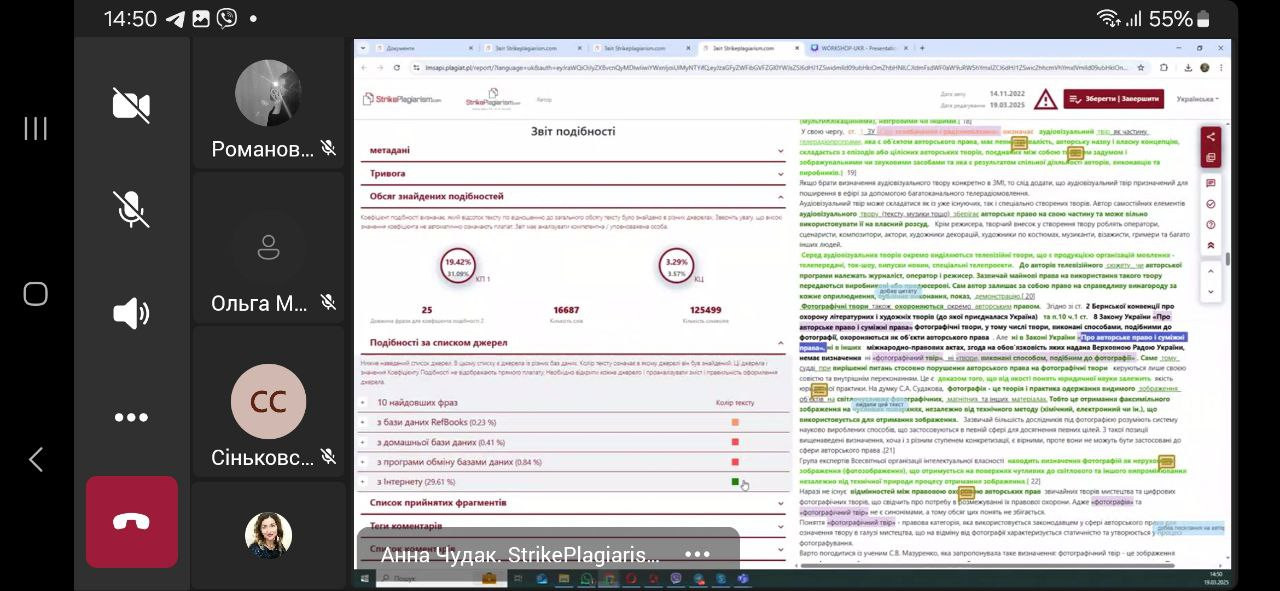Pick the orange color swatch for RefBooks
Screen dimensions: 1280x591
tap(735, 422)
